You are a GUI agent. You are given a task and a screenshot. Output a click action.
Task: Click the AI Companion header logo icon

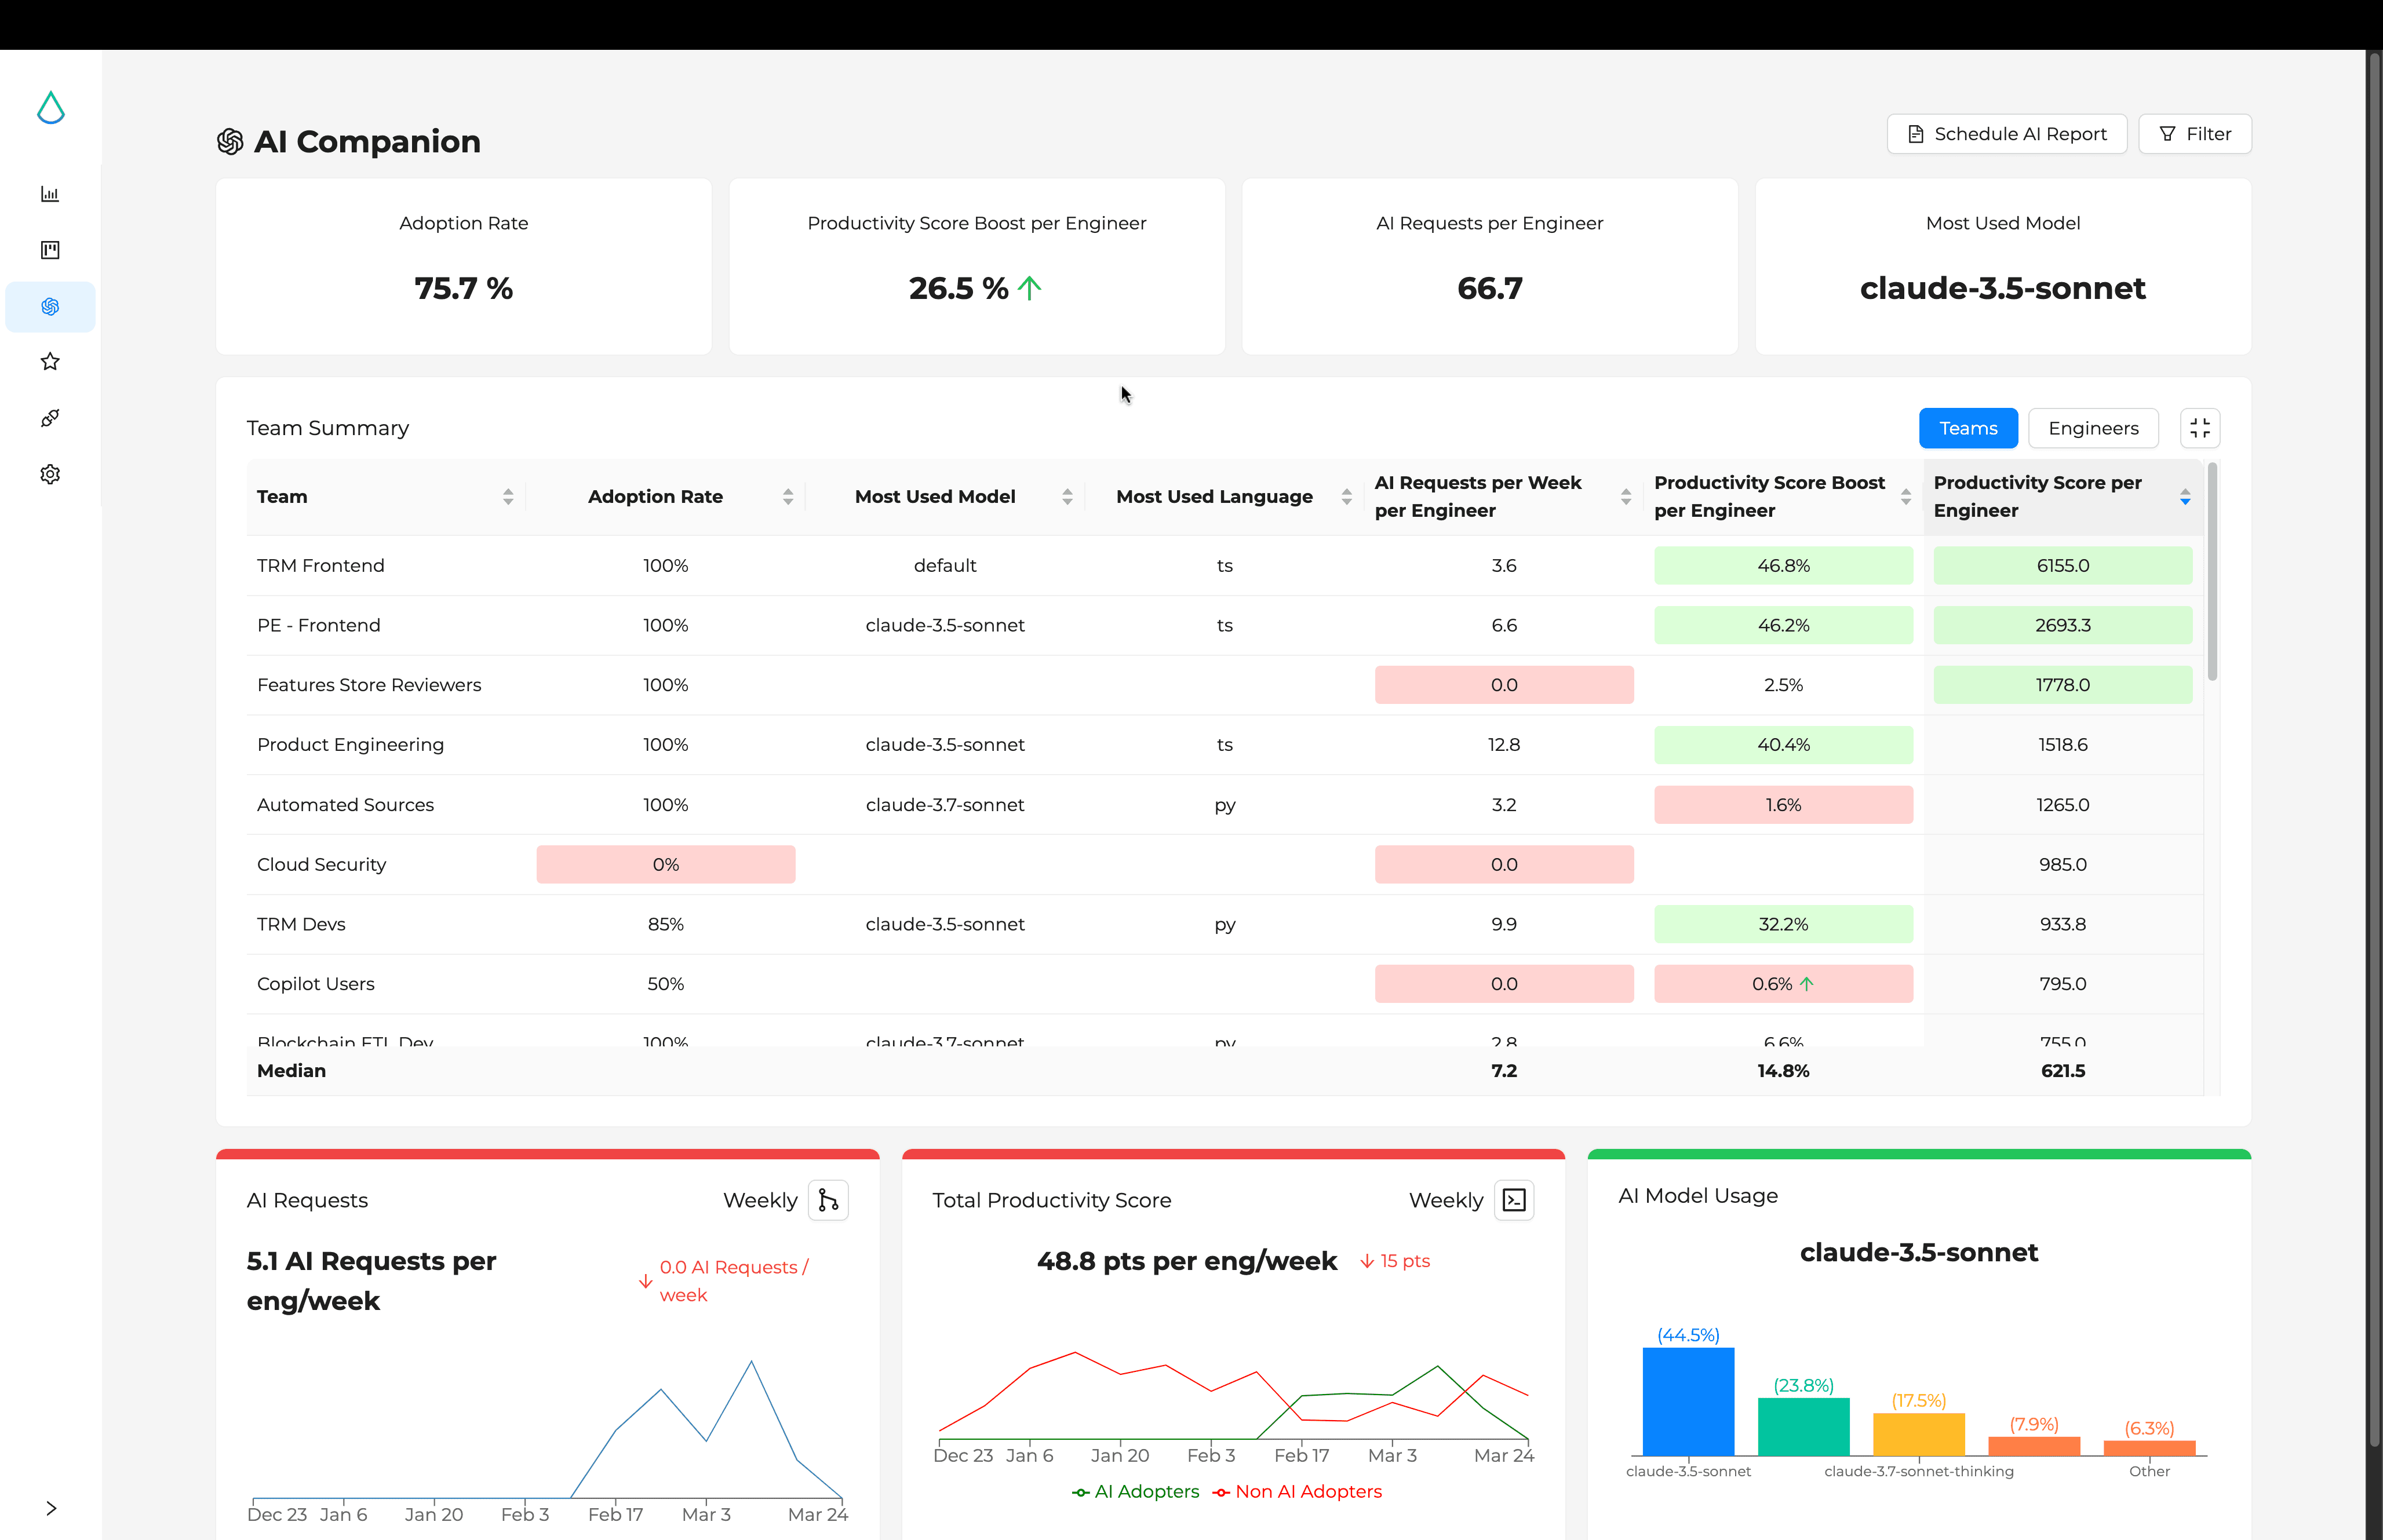coord(230,142)
